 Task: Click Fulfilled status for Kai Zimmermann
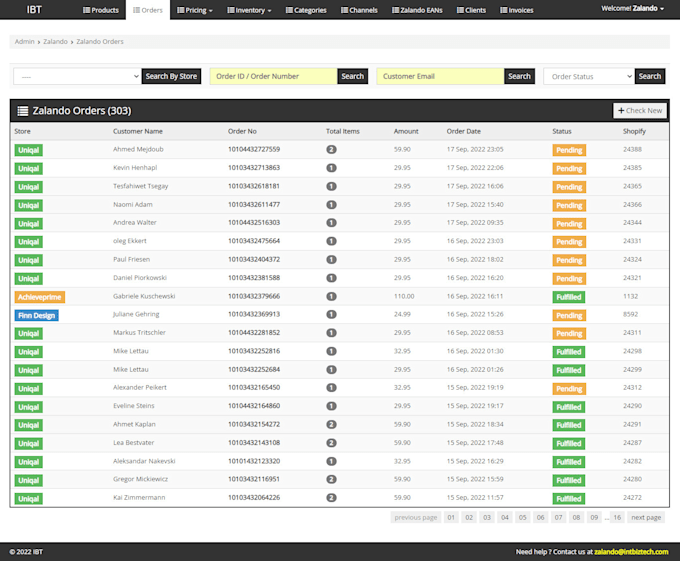[x=569, y=499]
